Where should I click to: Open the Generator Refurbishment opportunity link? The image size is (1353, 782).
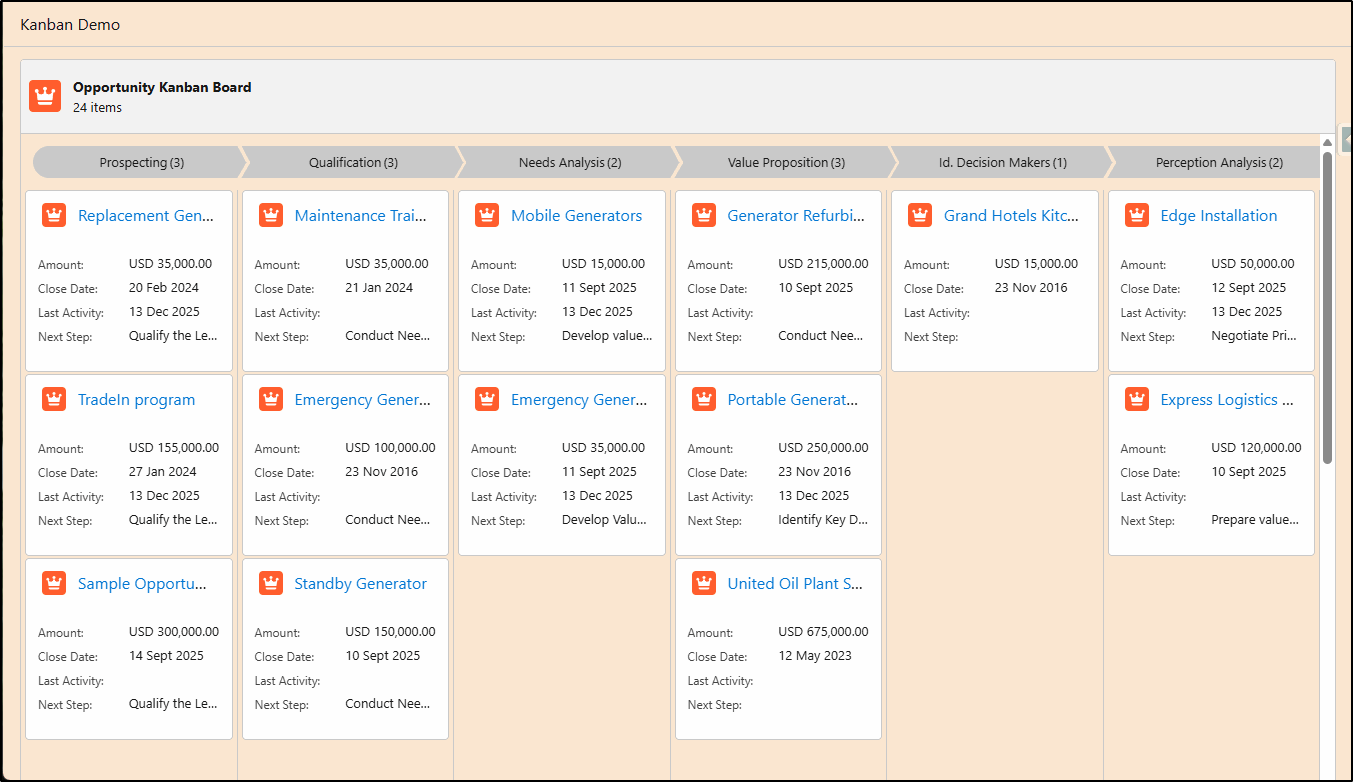(x=796, y=216)
